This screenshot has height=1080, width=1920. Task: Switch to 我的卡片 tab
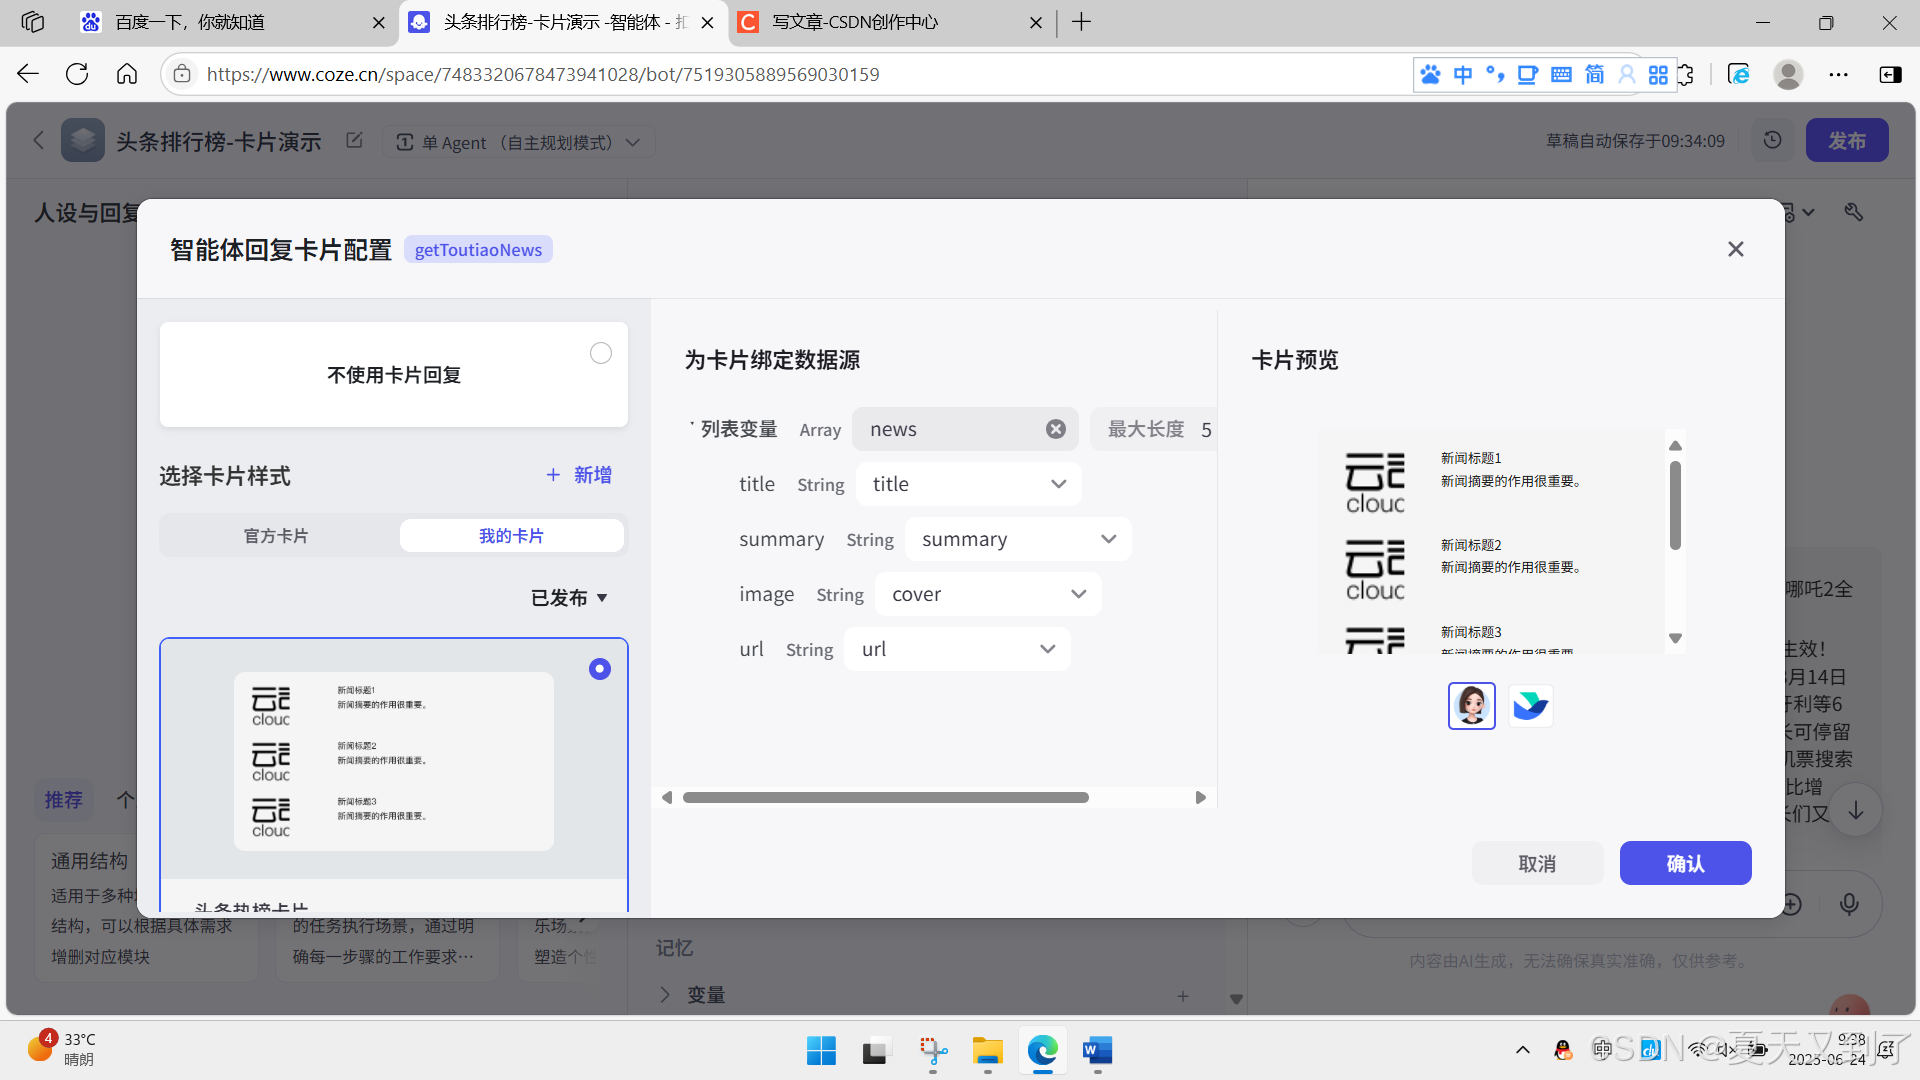point(511,536)
